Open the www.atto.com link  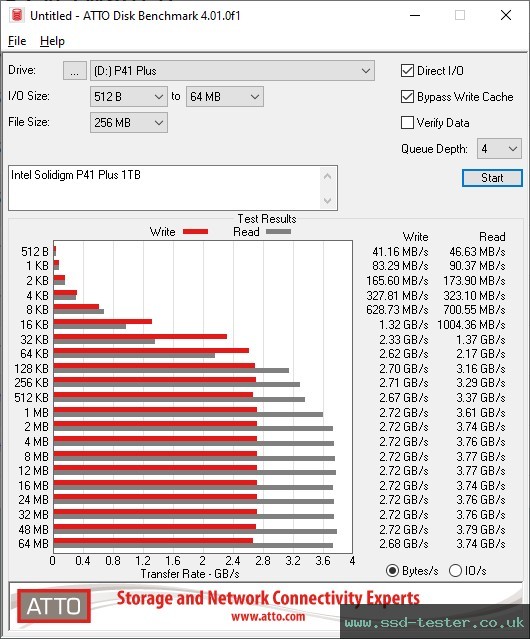(268, 616)
